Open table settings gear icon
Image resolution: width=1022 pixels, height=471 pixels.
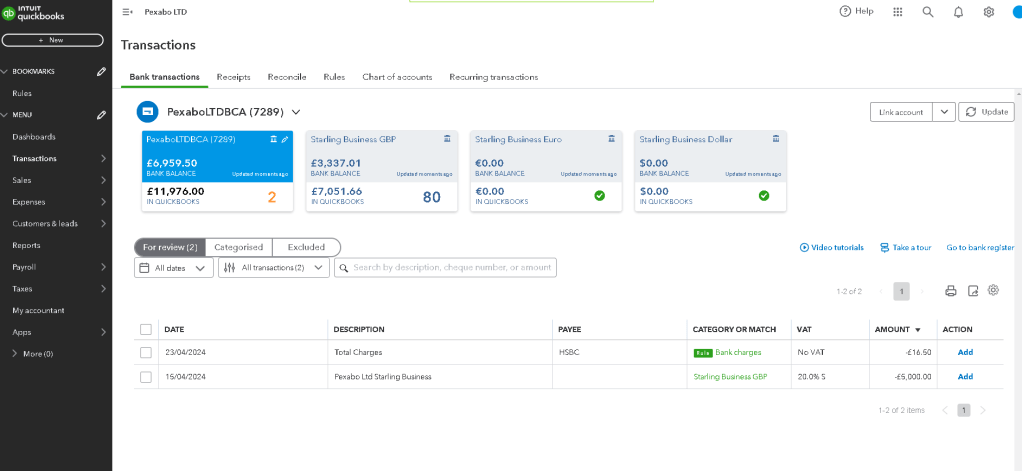tap(993, 291)
